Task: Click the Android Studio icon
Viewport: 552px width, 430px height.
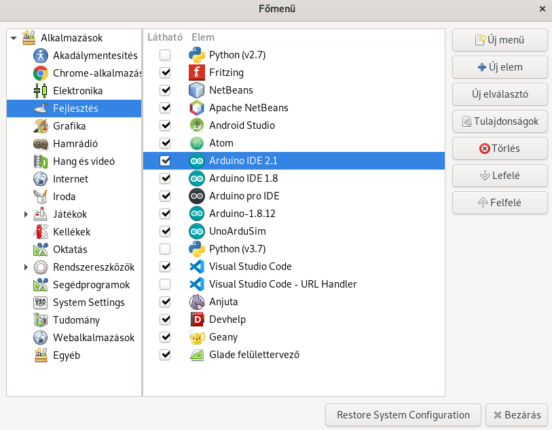Action: [196, 125]
